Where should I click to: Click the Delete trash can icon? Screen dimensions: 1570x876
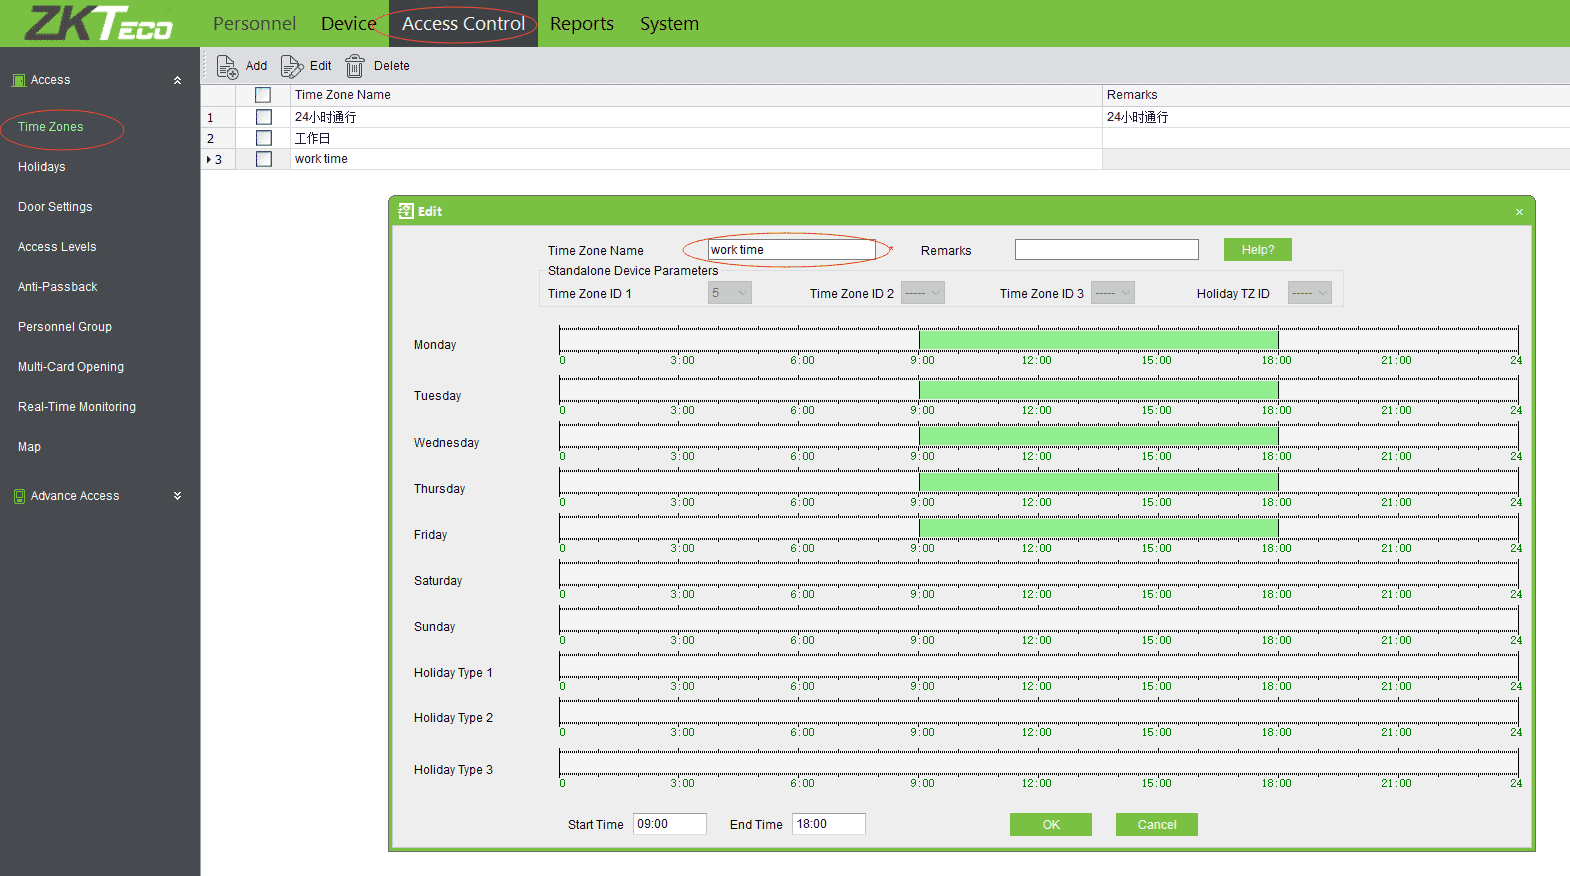(x=355, y=66)
